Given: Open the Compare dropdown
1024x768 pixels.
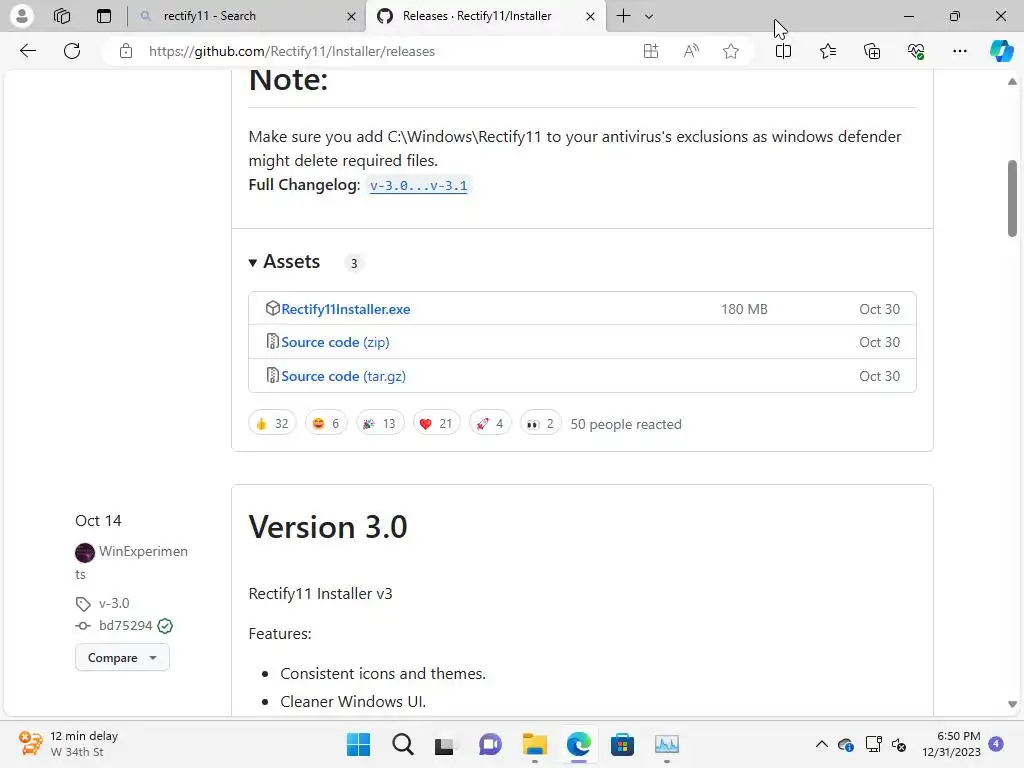Looking at the screenshot, I should tap(122, 658).
